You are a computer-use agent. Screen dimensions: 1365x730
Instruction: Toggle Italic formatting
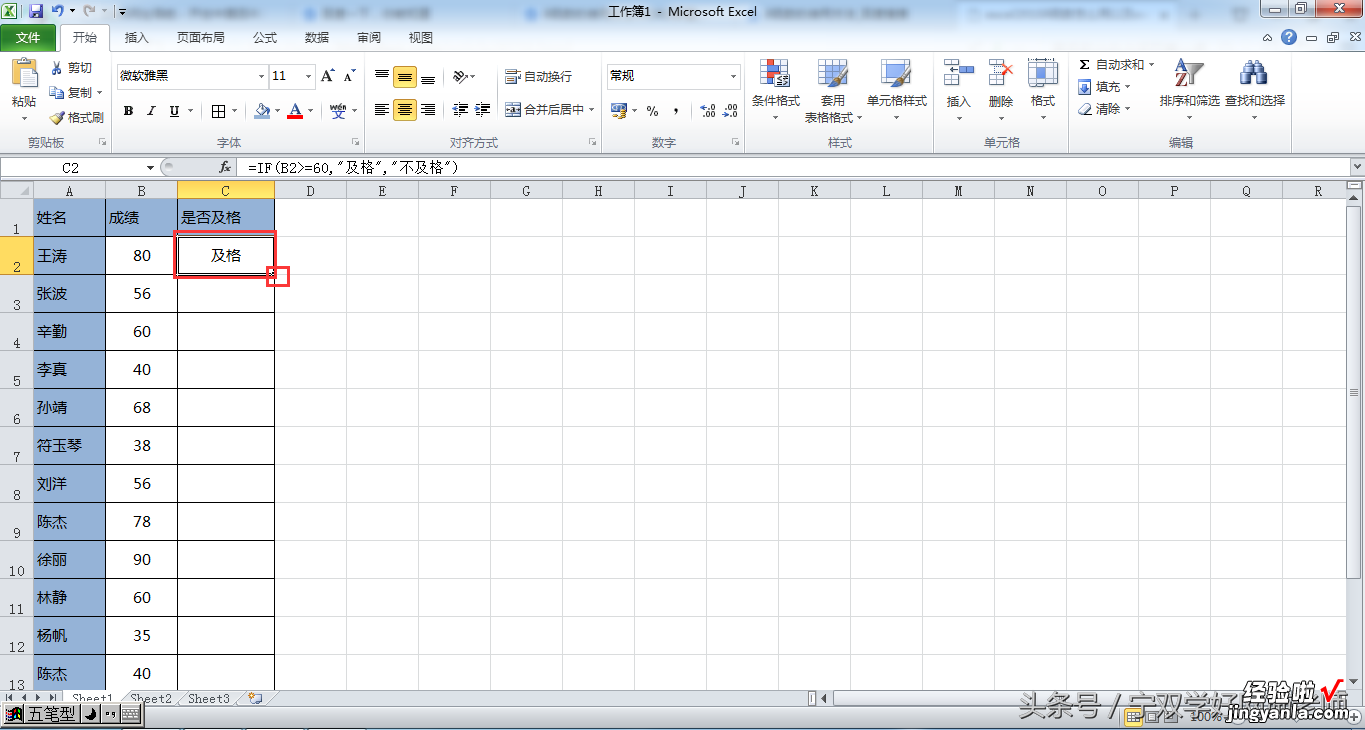click(x=152, y=111)
